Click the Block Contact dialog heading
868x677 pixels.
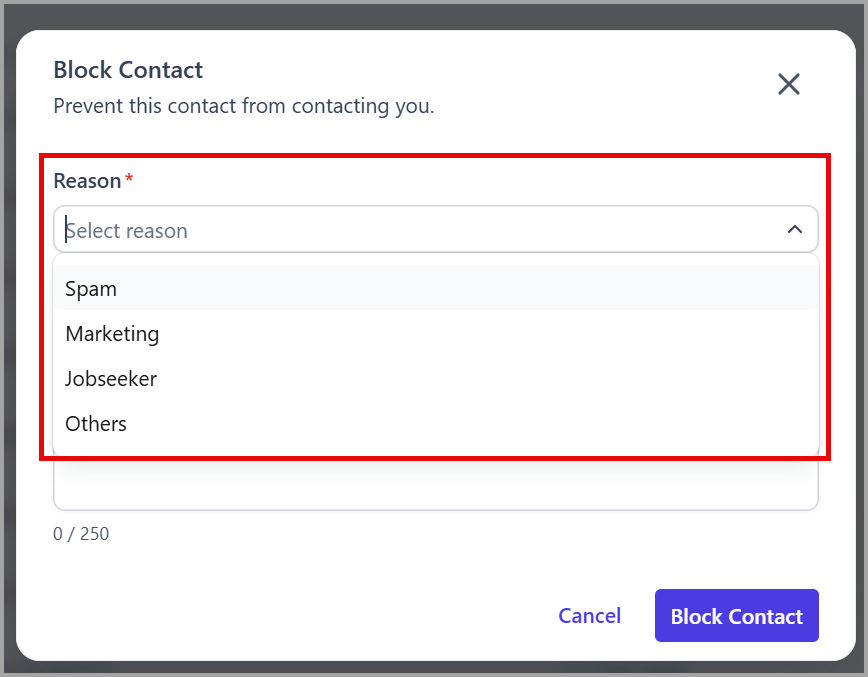point(128,70)
